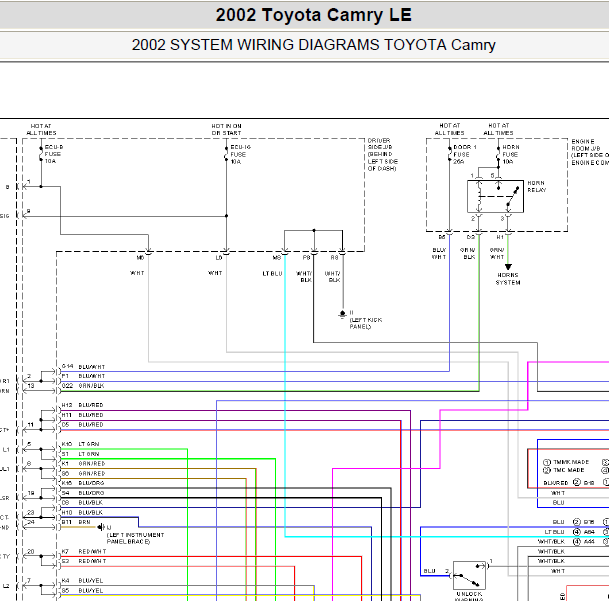Screen dimensions: 609x601
Task: Select the ECU-B FUSE 10A label
Action: 54,154
